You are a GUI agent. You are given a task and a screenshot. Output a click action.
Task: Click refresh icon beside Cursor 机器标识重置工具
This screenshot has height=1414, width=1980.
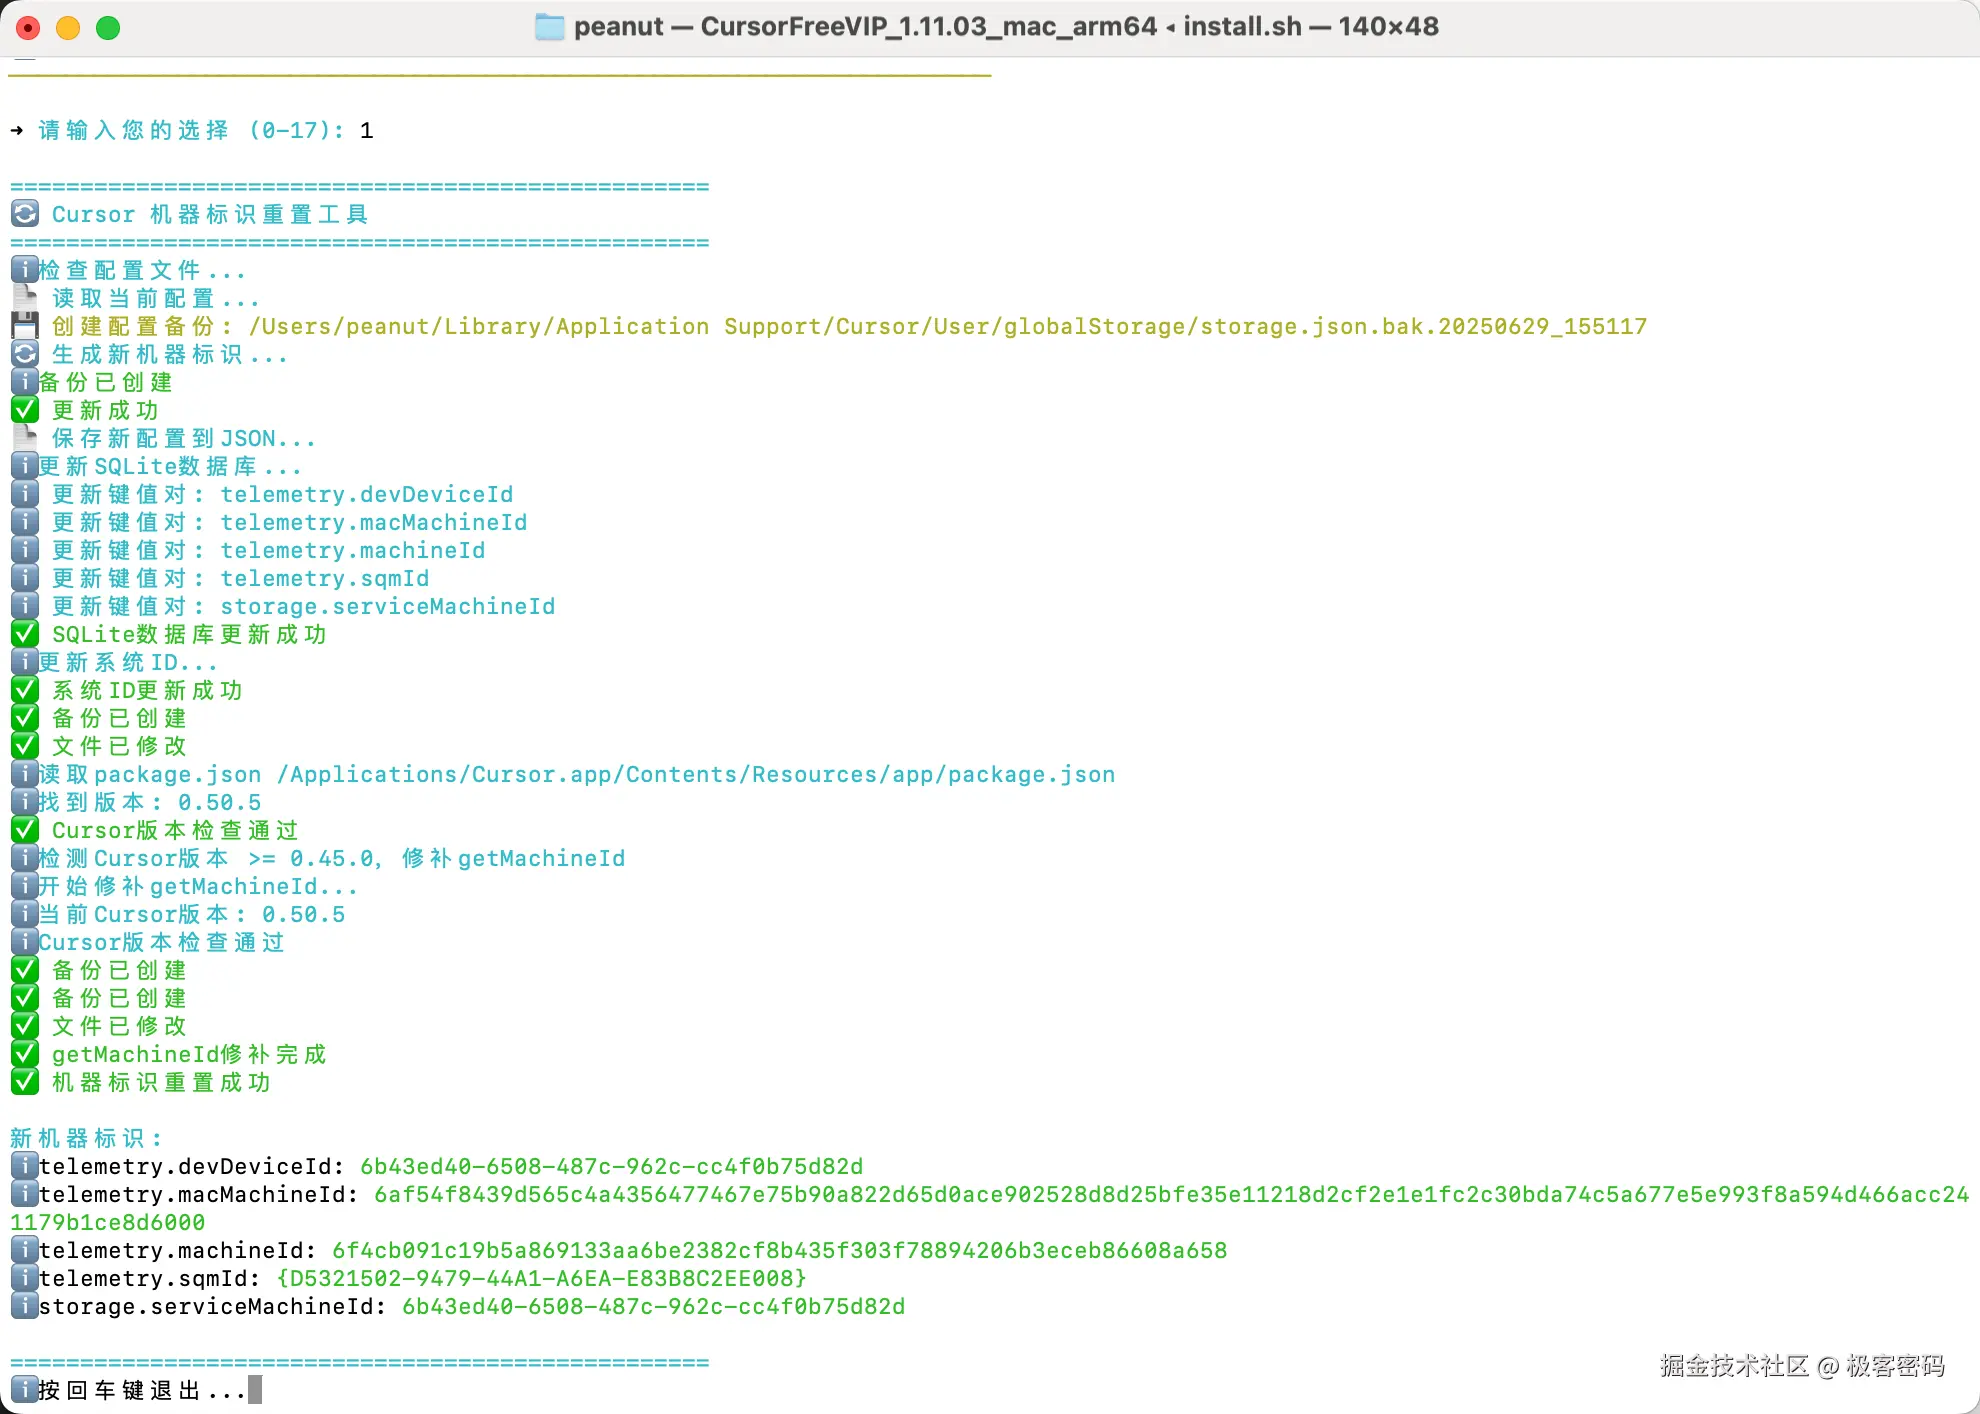[25, 214]
